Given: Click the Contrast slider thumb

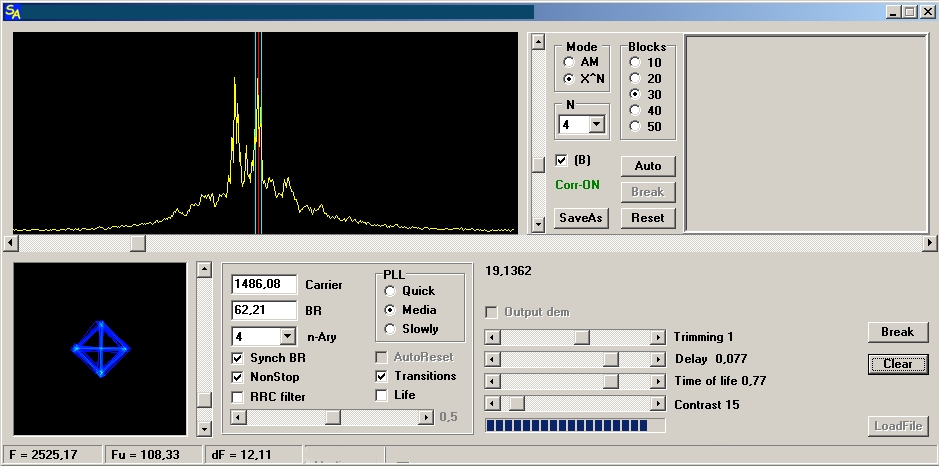Looking at the screenshot, I should (x=517, y=404).
